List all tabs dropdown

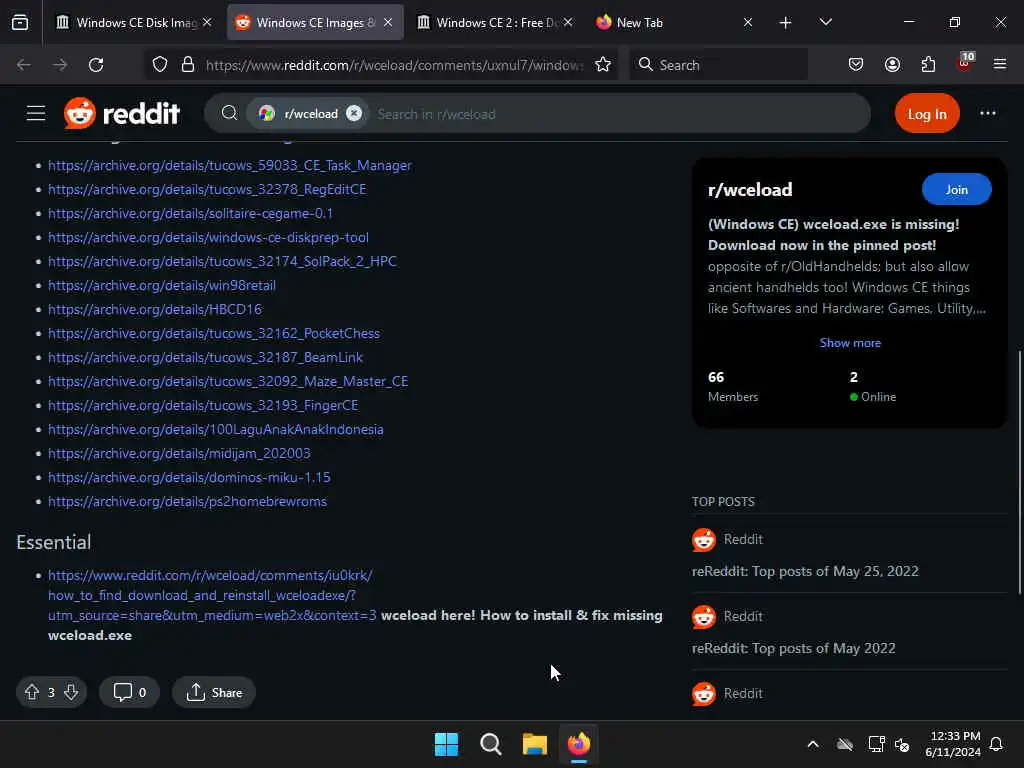coord(825,23)
